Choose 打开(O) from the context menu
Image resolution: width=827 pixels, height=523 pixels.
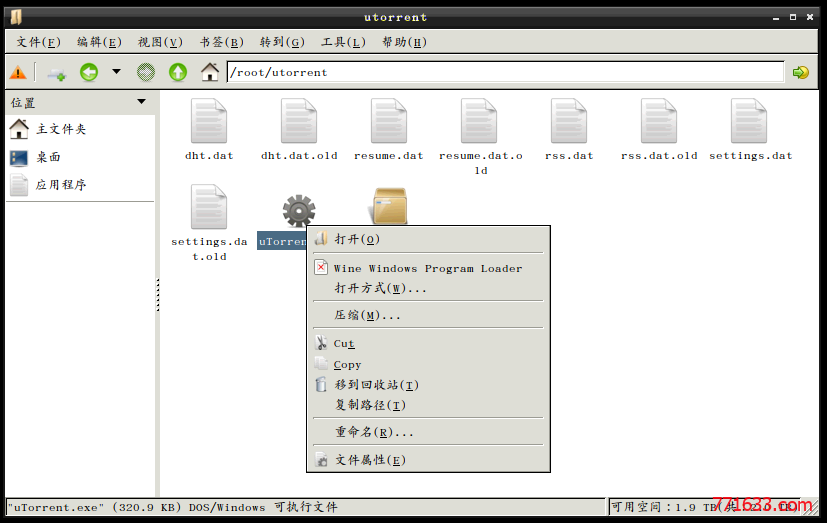(x=428, y=239)
